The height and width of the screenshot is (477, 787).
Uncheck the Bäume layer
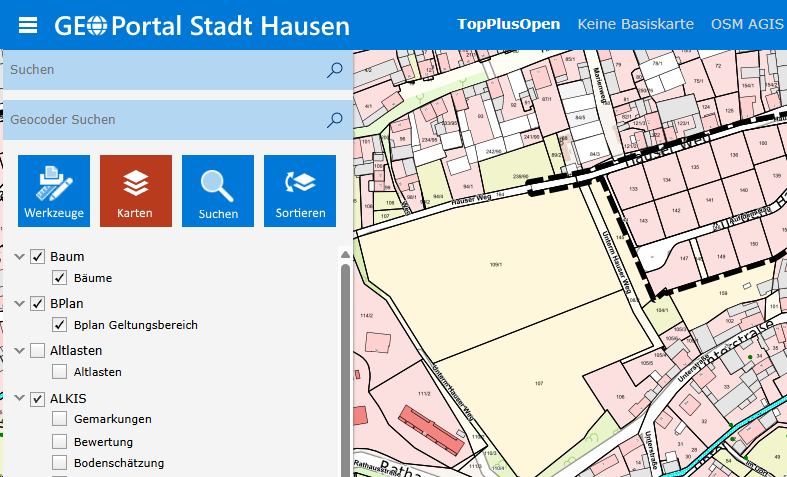tap(59, 278)
